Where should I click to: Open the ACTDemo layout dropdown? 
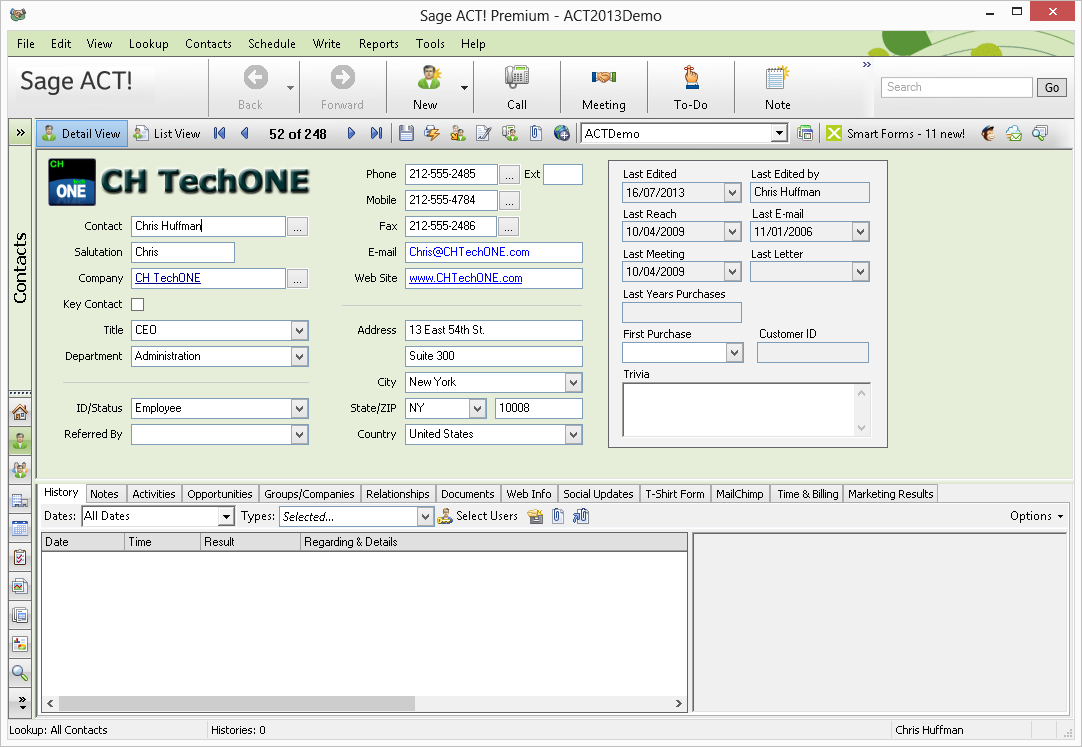click(x=779, y=133)
